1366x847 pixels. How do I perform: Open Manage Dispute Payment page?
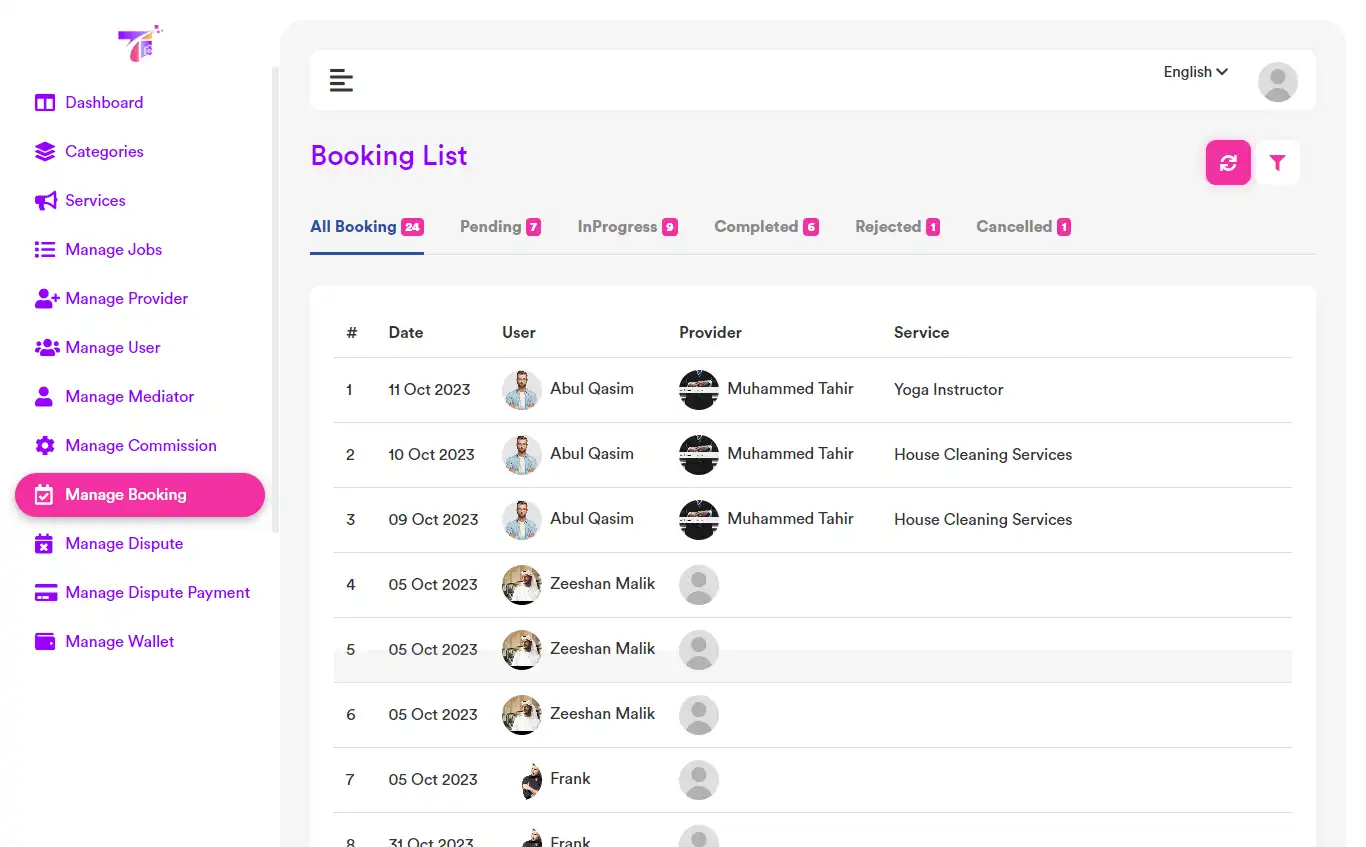(x=157, y=592)
